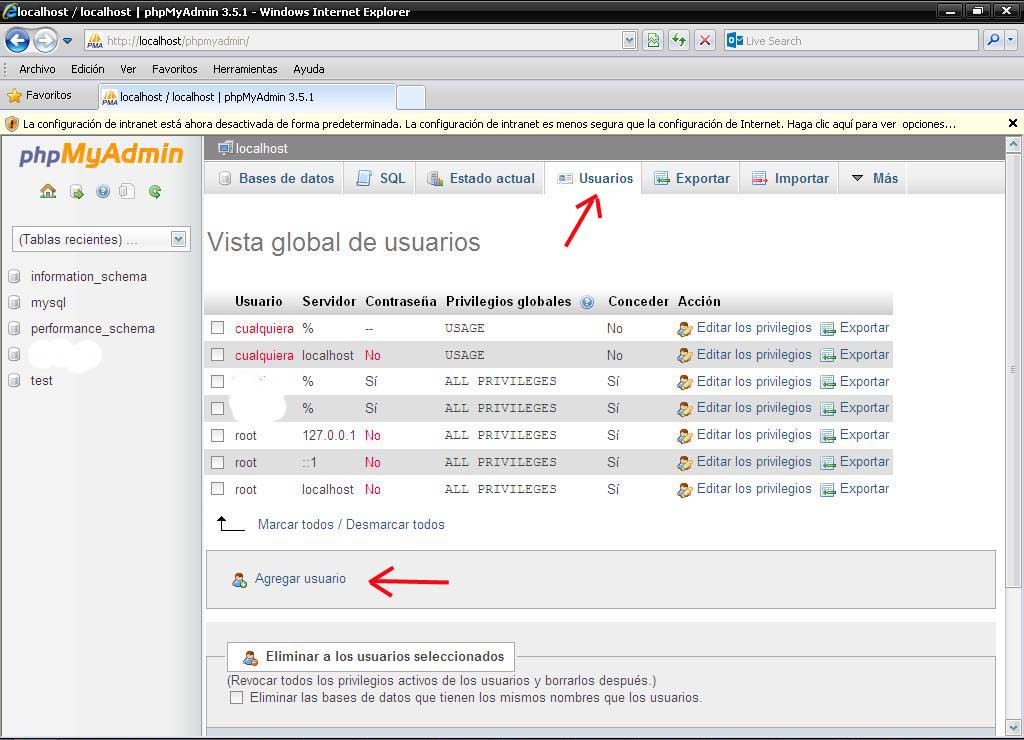The image size is (1024, 740).
Task: Select the Usuarios tab
Action: [x=594, y=178]
